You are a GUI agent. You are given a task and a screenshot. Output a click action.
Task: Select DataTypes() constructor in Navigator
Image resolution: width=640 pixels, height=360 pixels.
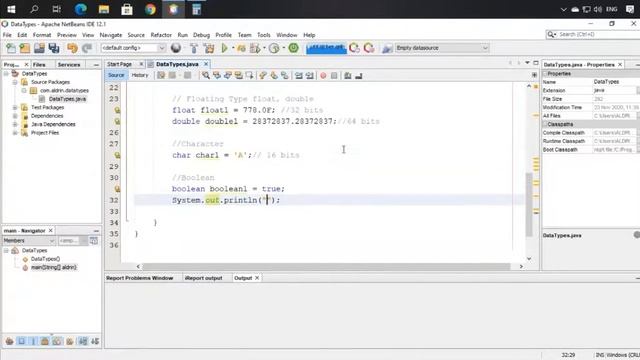point(45,259)
